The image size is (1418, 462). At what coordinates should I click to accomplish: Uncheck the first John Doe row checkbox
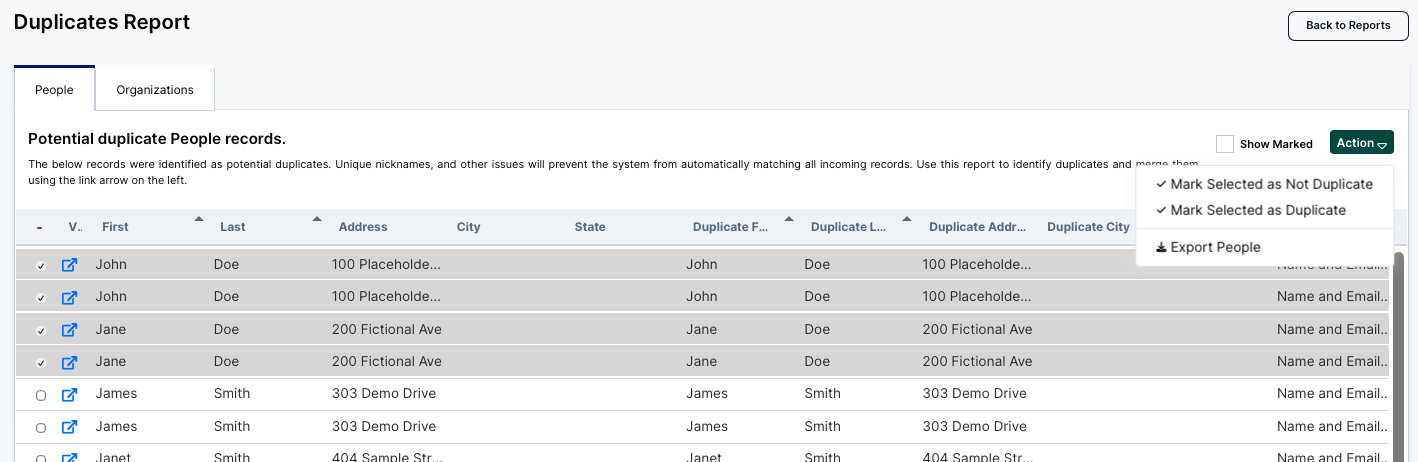coord(41,267)
